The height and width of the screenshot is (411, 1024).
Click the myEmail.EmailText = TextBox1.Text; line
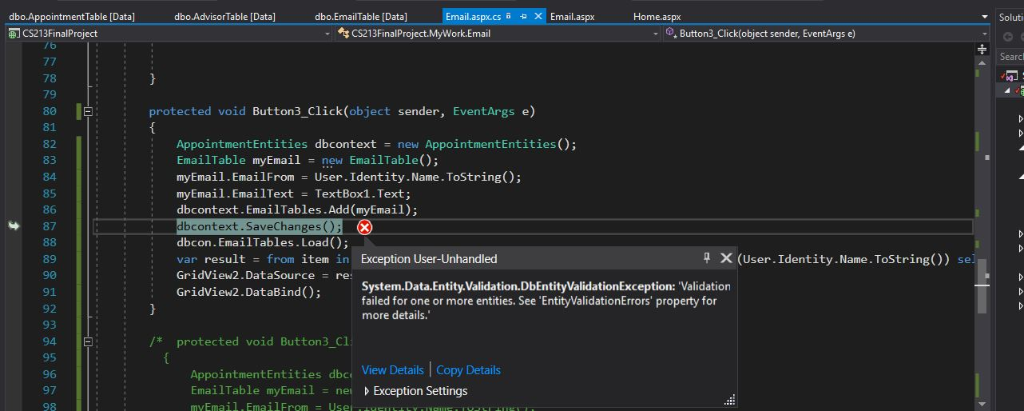click(293, 193)
